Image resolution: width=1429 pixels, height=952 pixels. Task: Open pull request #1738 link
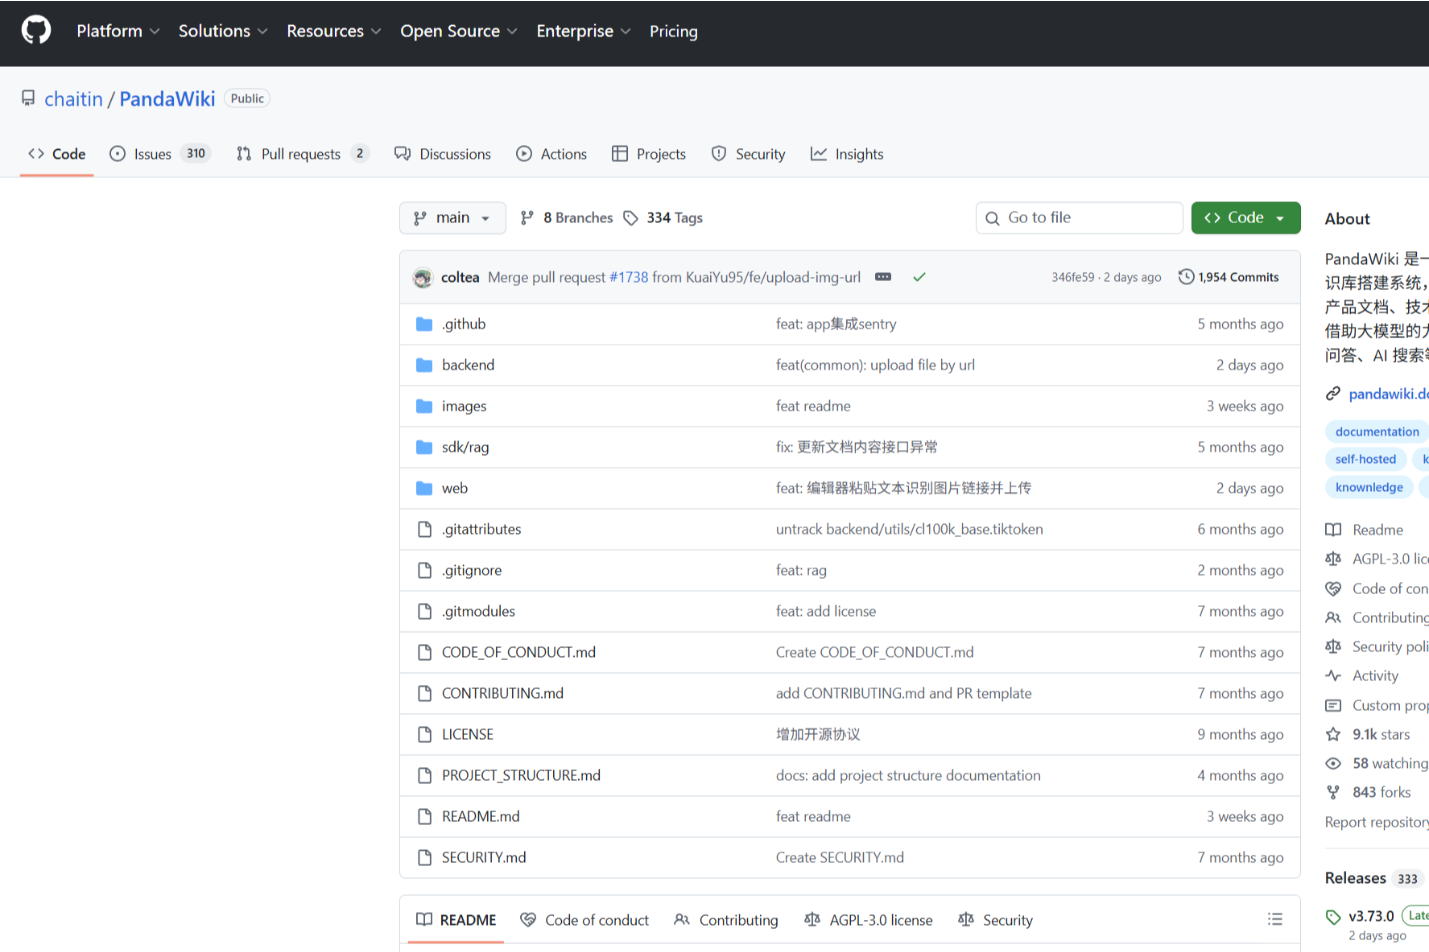click(x=629, y=277)
